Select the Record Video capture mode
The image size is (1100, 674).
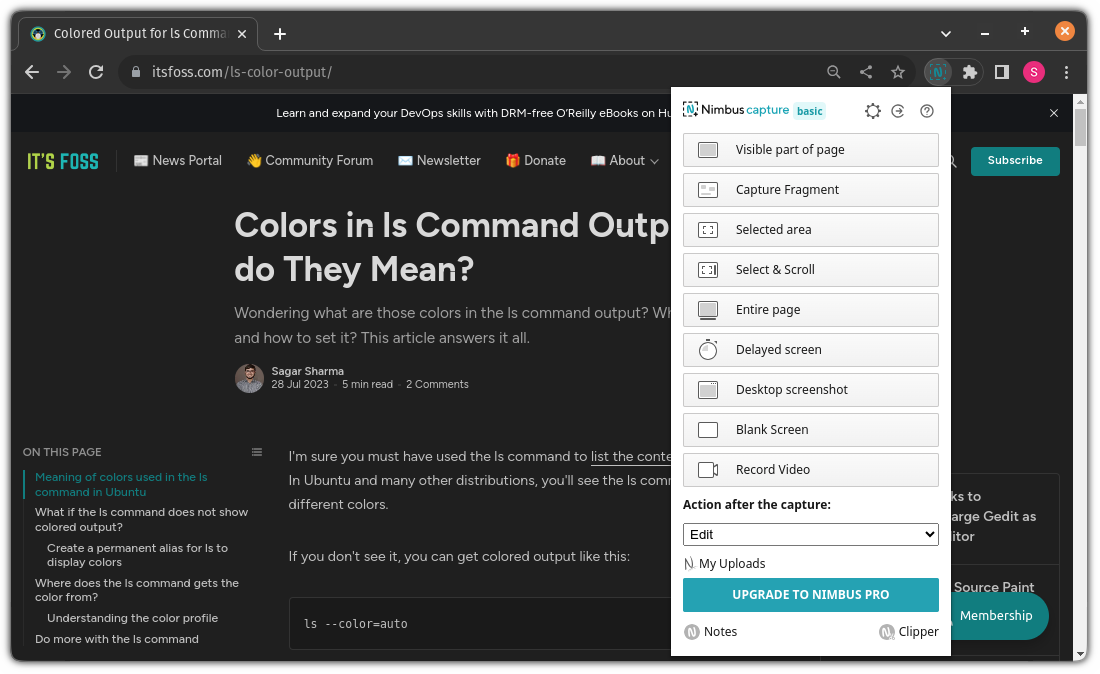pyautogui.click(x=810, y=469)
